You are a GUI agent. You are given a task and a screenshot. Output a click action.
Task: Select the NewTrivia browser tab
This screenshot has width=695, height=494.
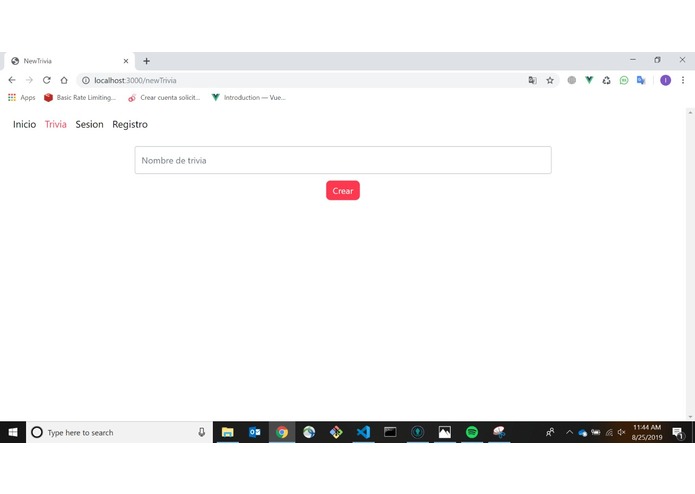point(69,61)
